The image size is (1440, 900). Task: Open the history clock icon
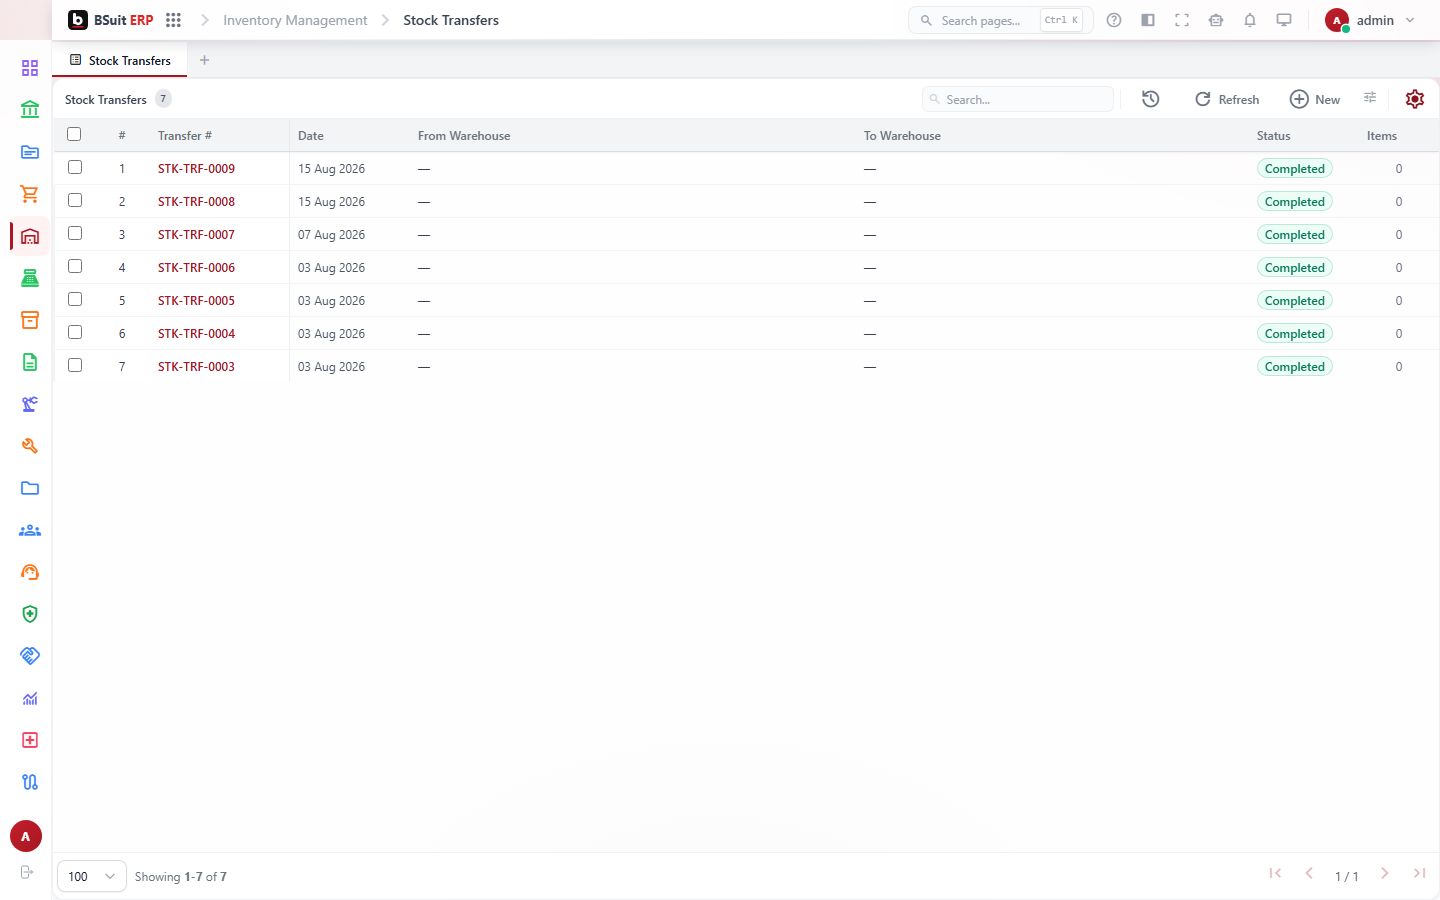click(x=1151, y=99)
